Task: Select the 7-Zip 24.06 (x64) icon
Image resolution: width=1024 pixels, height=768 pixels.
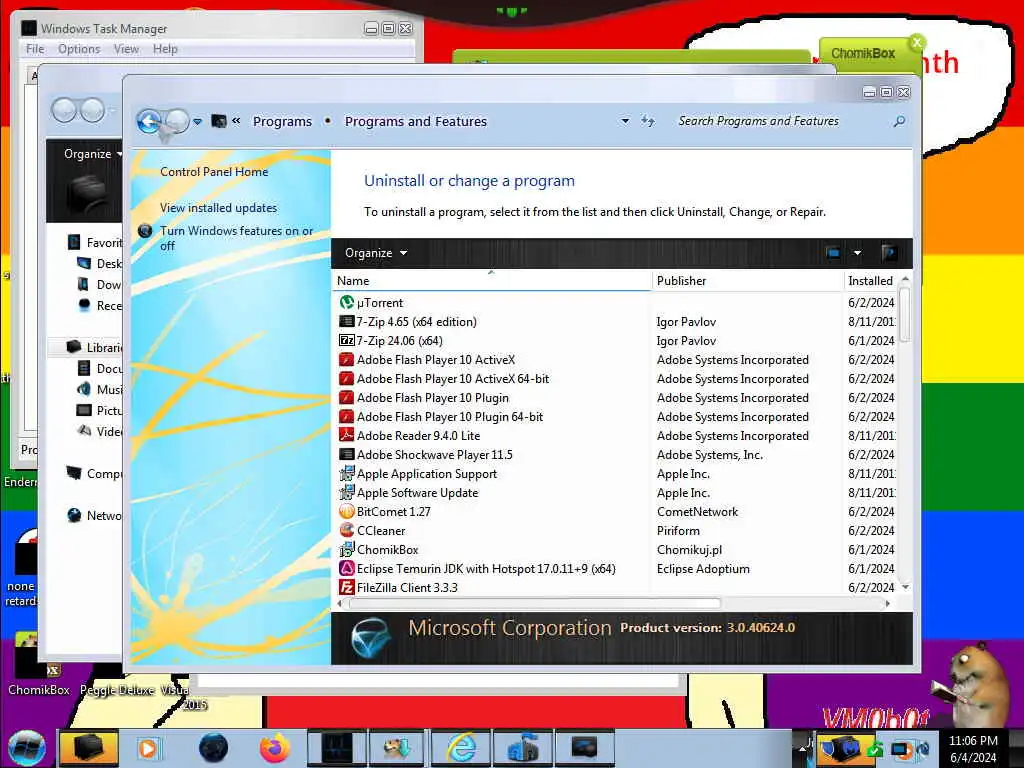Action: 346,340
